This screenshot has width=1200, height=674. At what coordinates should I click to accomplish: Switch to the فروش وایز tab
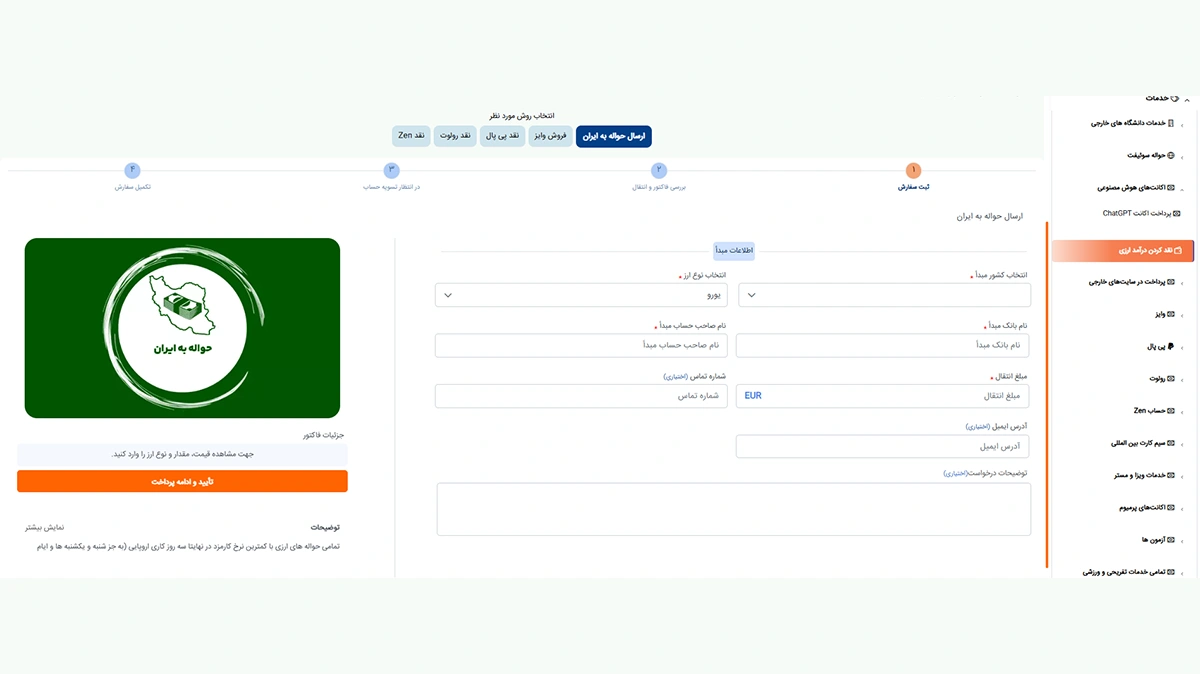551,136
